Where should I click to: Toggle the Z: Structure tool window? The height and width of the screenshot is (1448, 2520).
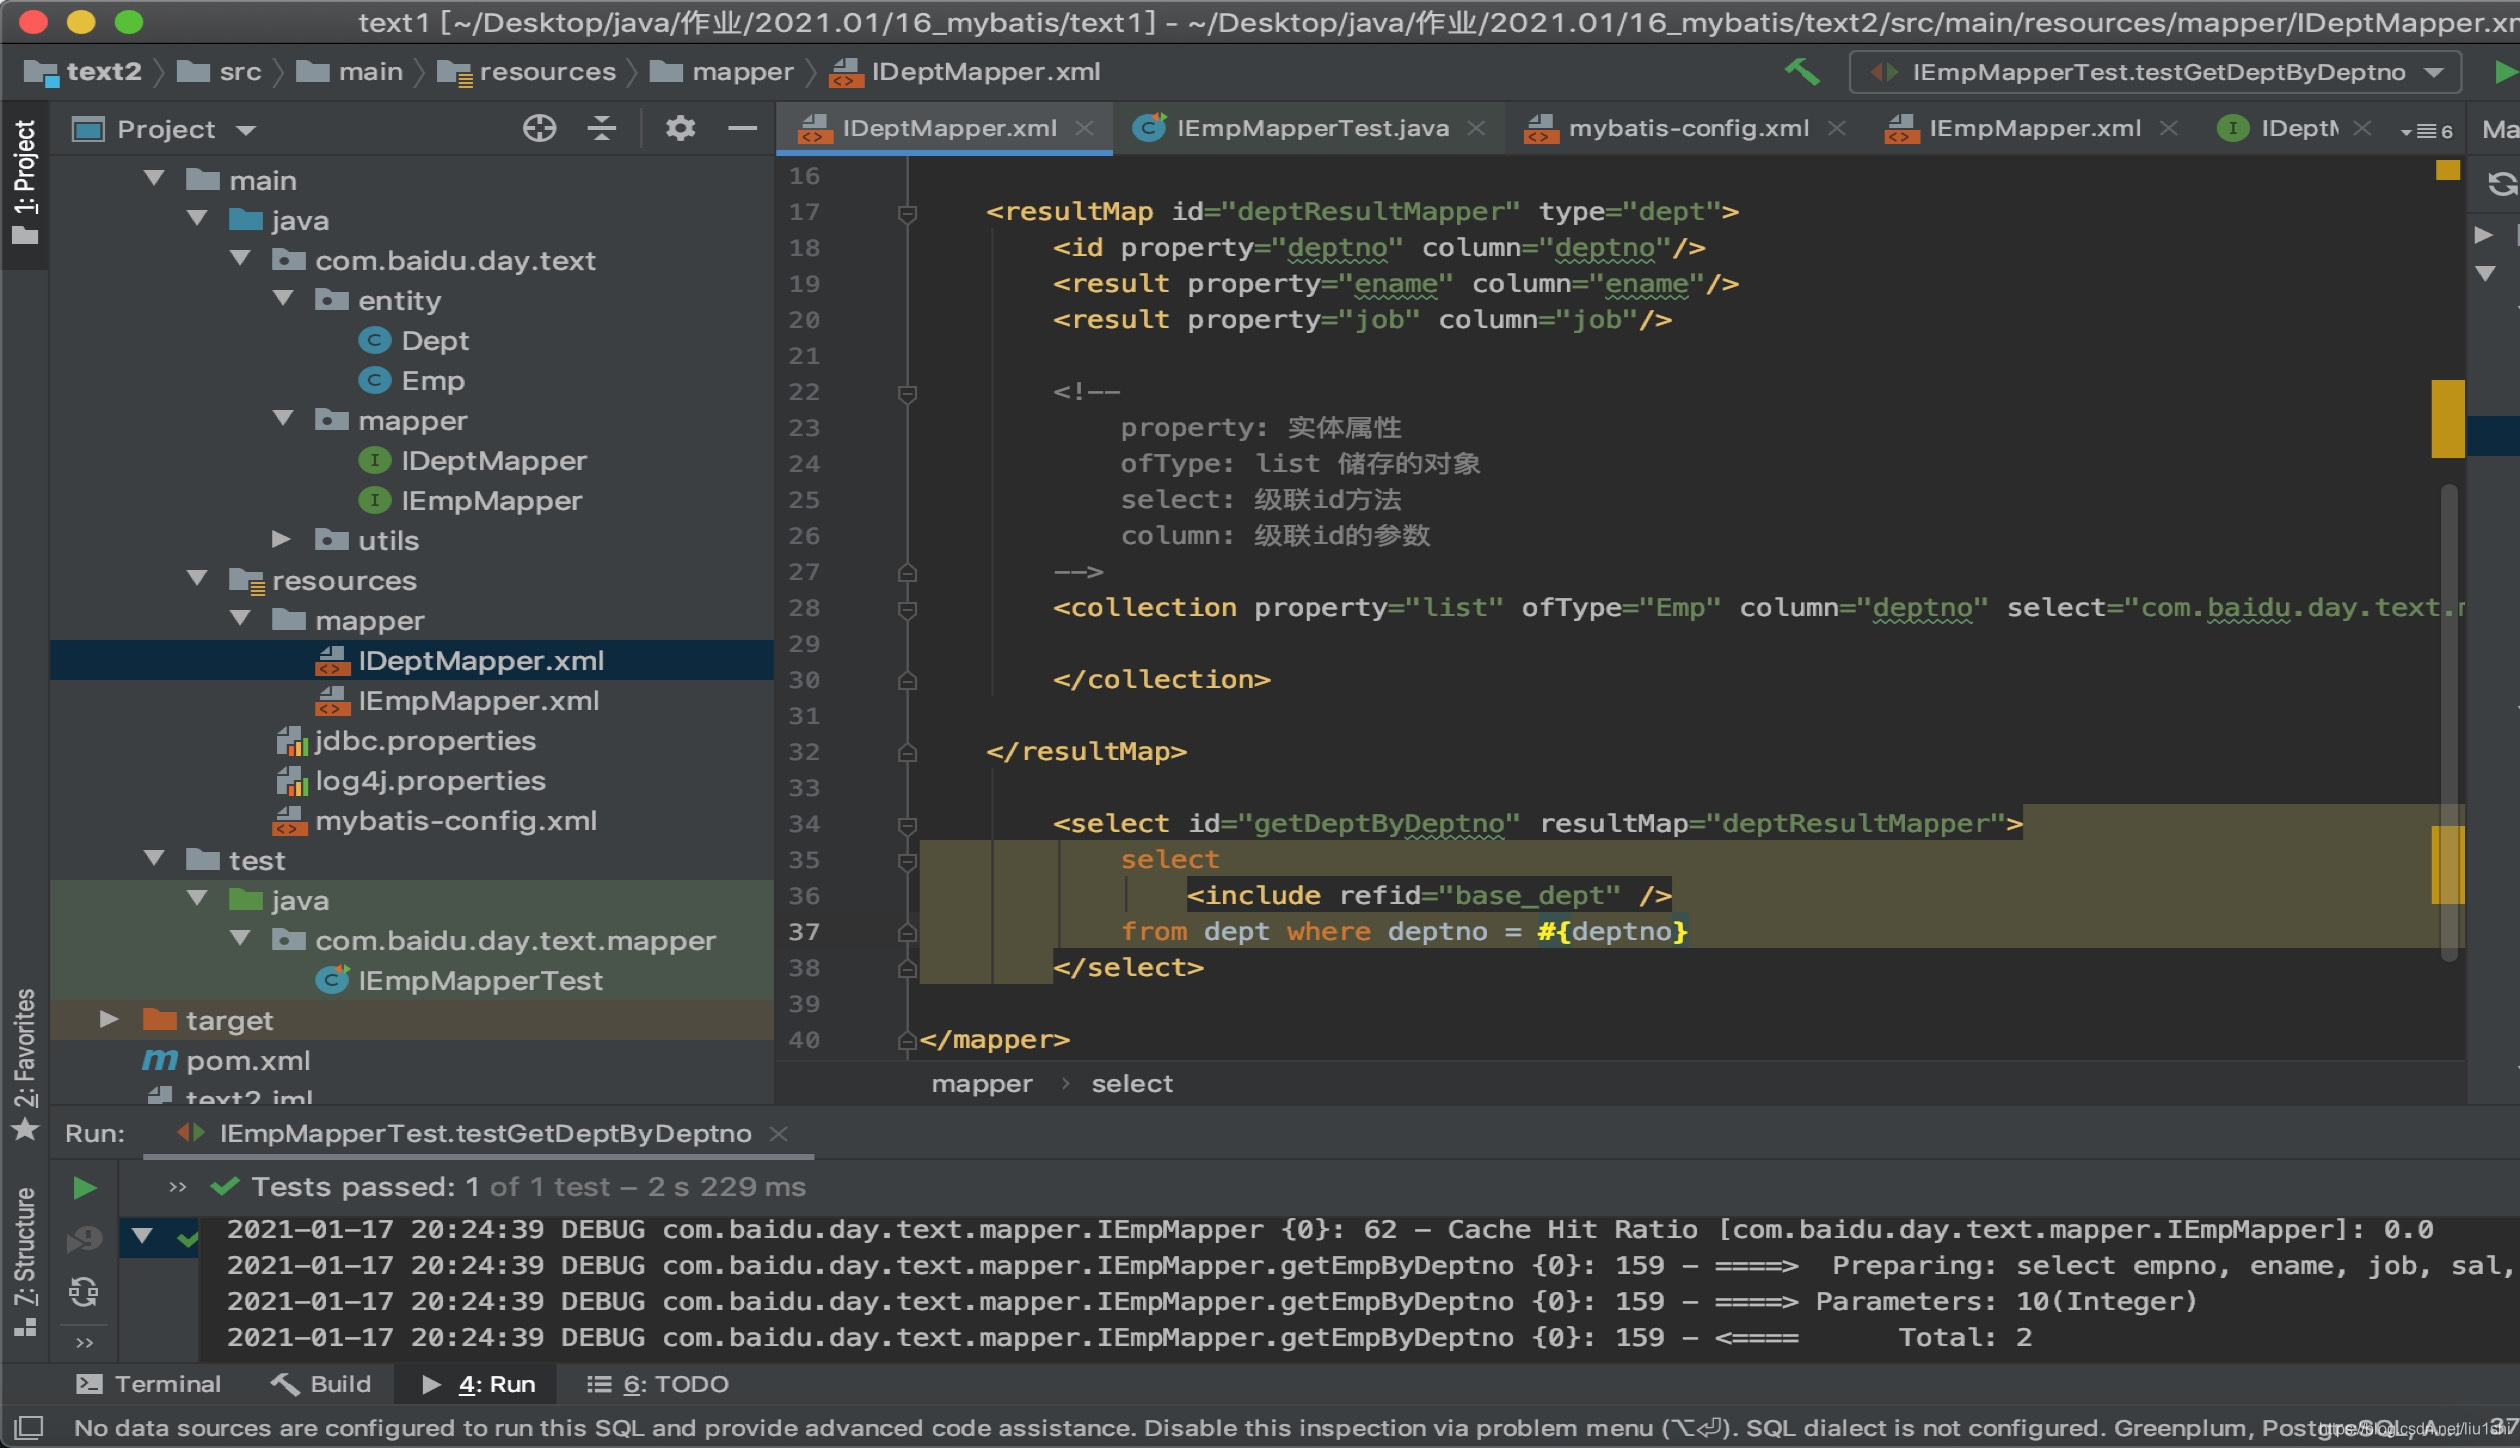[x=24, y=1255]
